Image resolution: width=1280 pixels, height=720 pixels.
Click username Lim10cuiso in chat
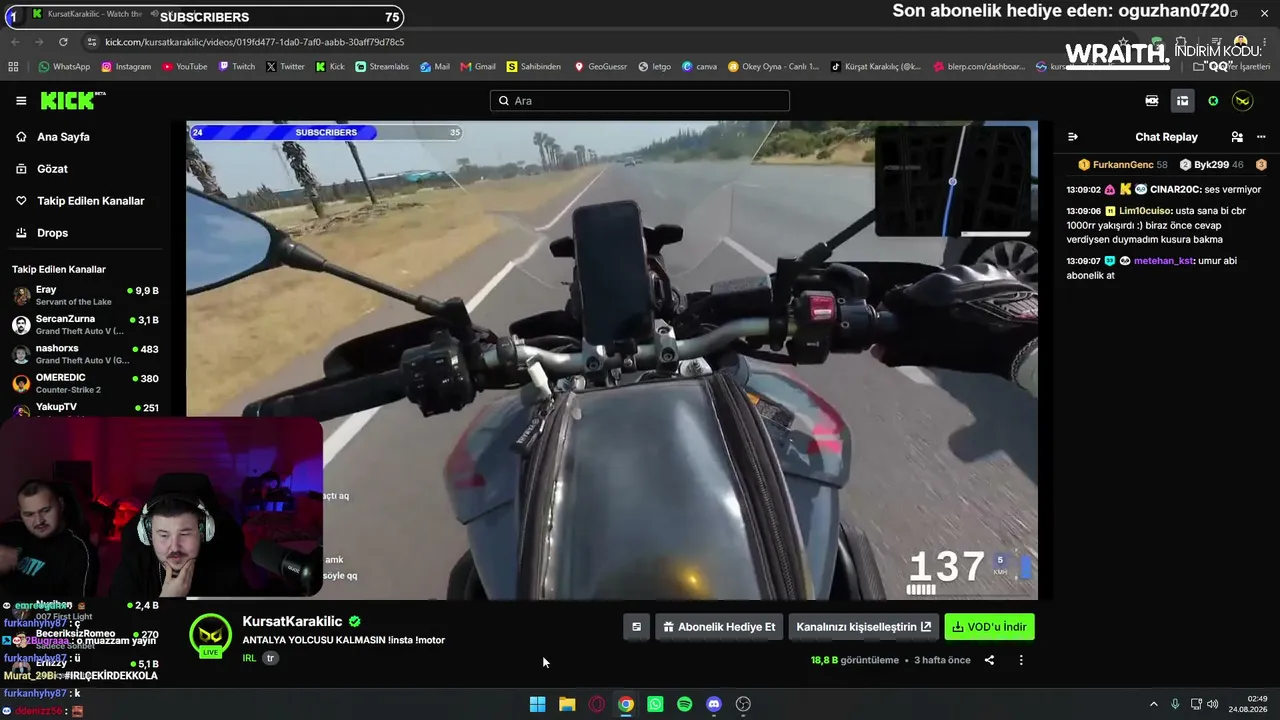tap(1144, 211)
